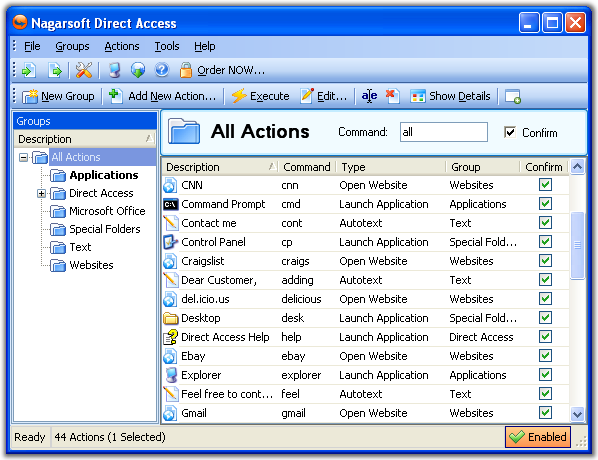This screenshot has width=598, height=460.
Task: Click the vertical scrollbar thumb
Action: [577, 245]
